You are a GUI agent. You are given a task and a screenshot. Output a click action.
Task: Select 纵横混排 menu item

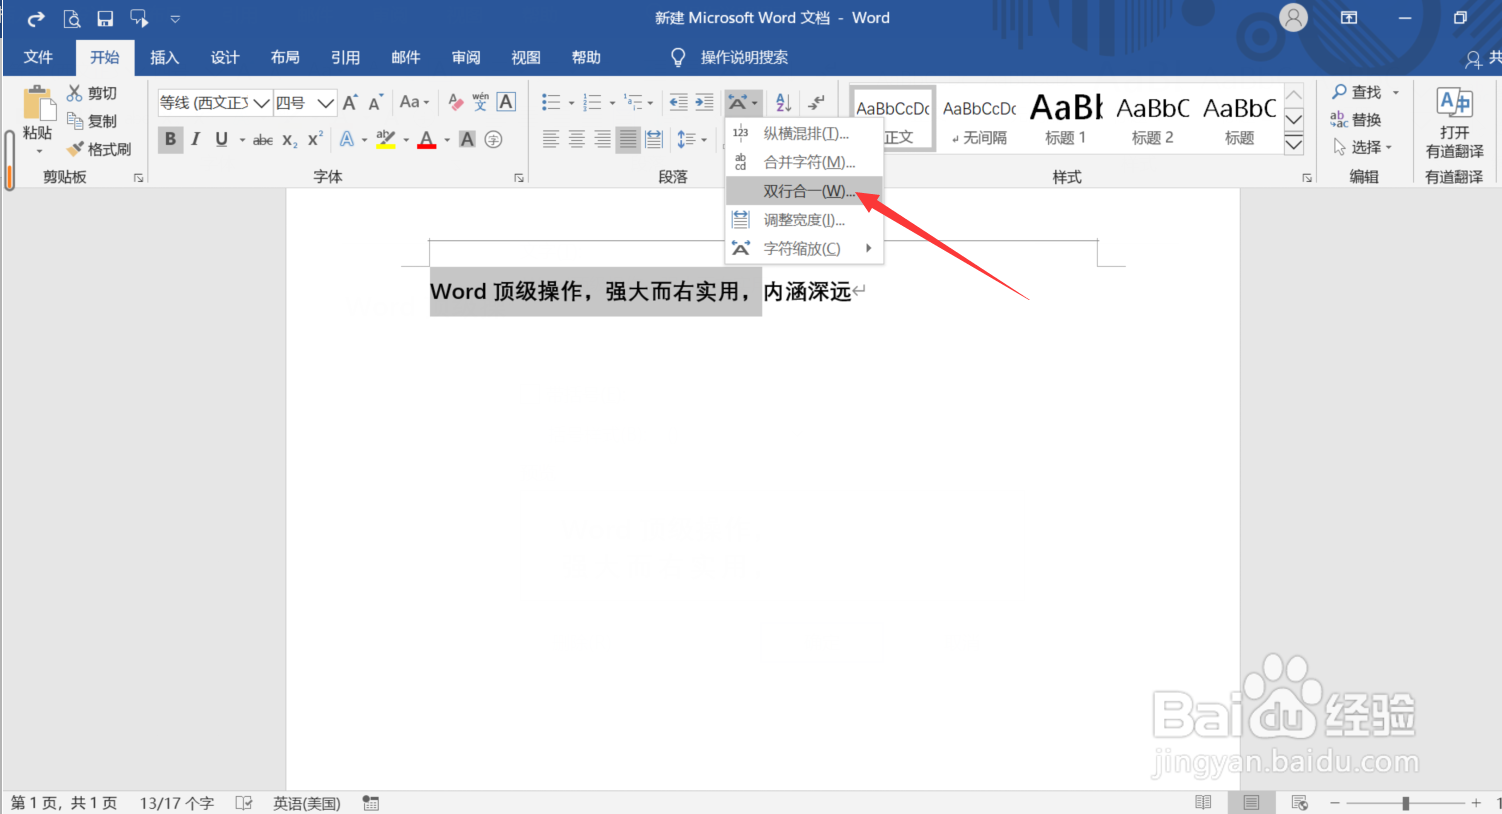804,133
